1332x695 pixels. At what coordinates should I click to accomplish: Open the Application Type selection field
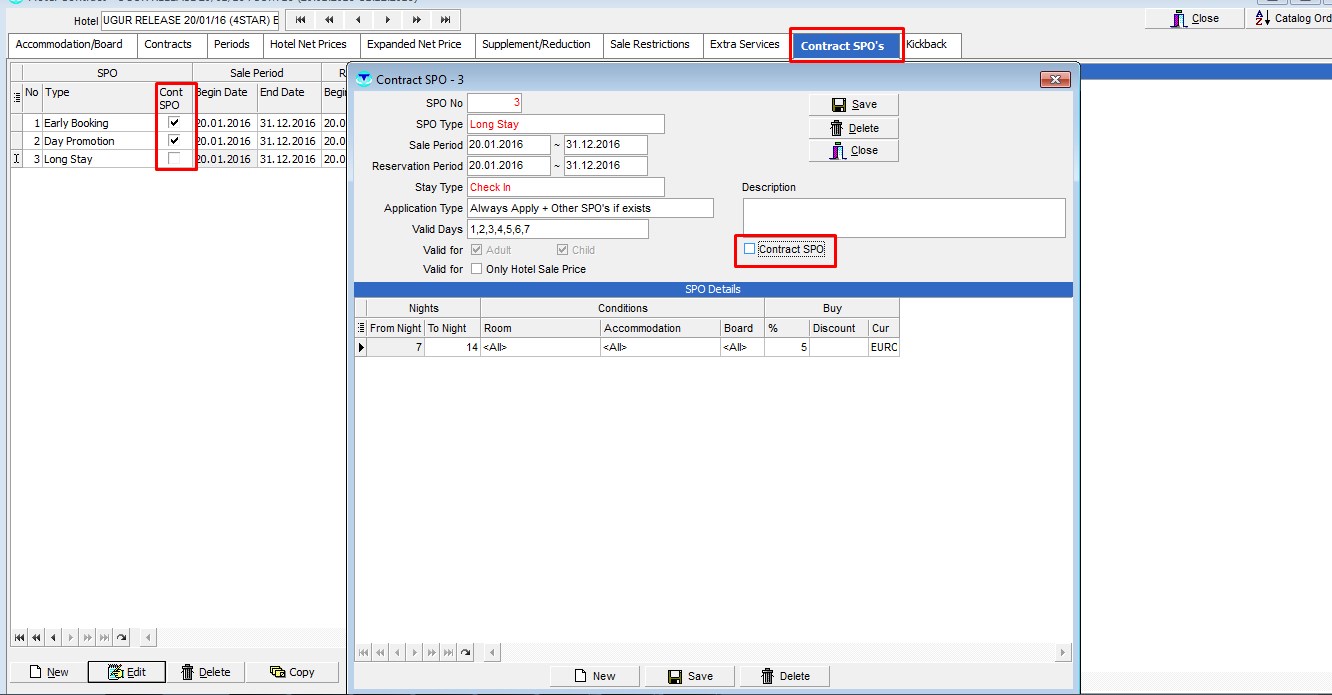590,208
